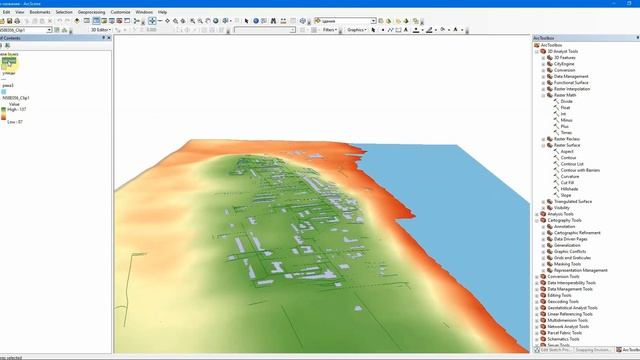This screenshot has width=640, height=360.
Task: Select the Graphics pointer arrow tool
Action: (x=373, y=30)
